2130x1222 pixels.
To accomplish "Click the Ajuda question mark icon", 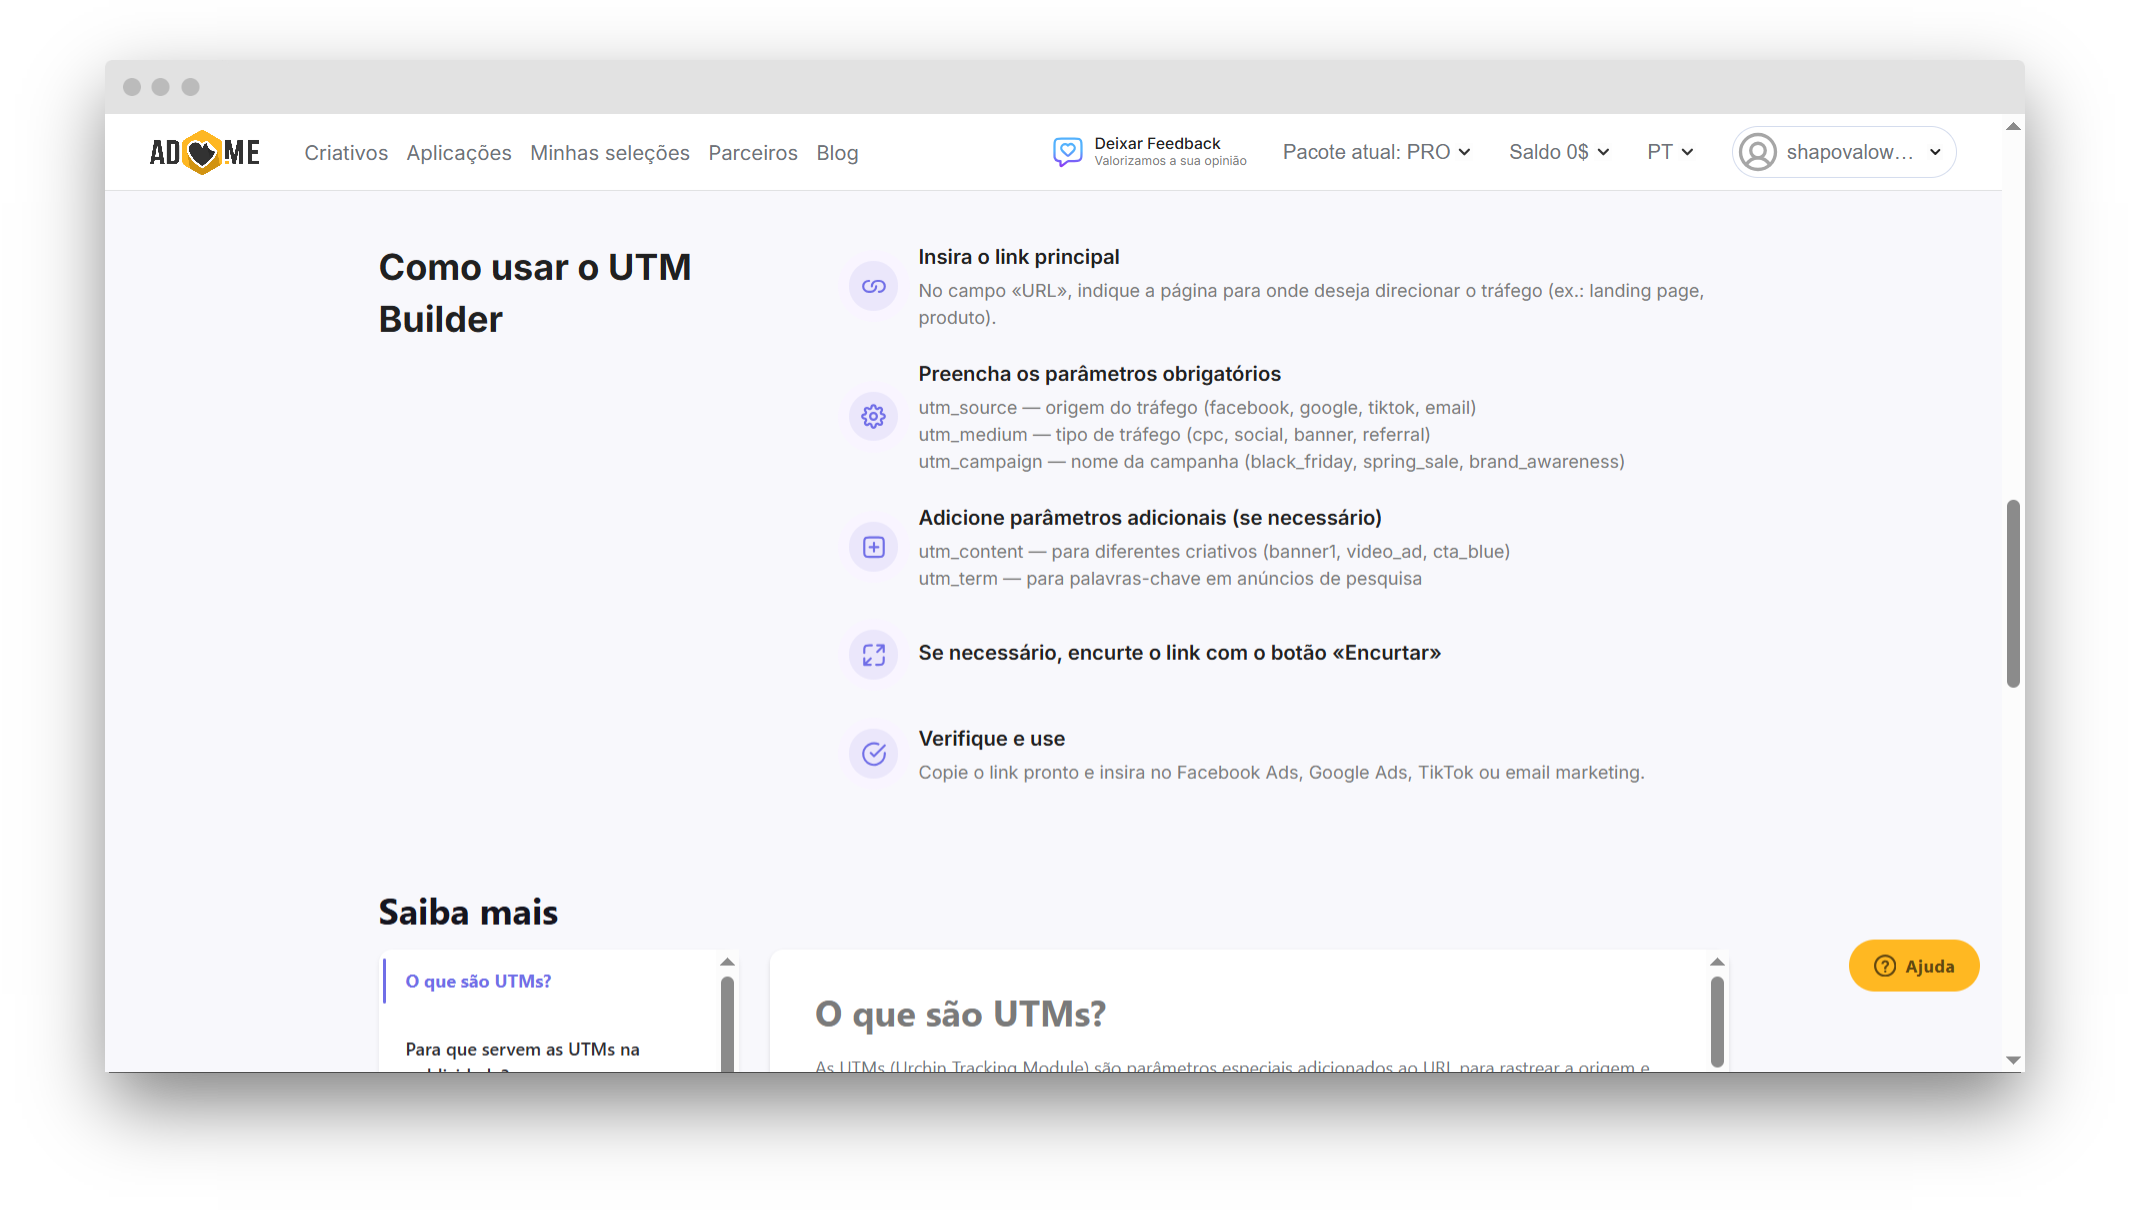I will click(x=1885, y=965).
